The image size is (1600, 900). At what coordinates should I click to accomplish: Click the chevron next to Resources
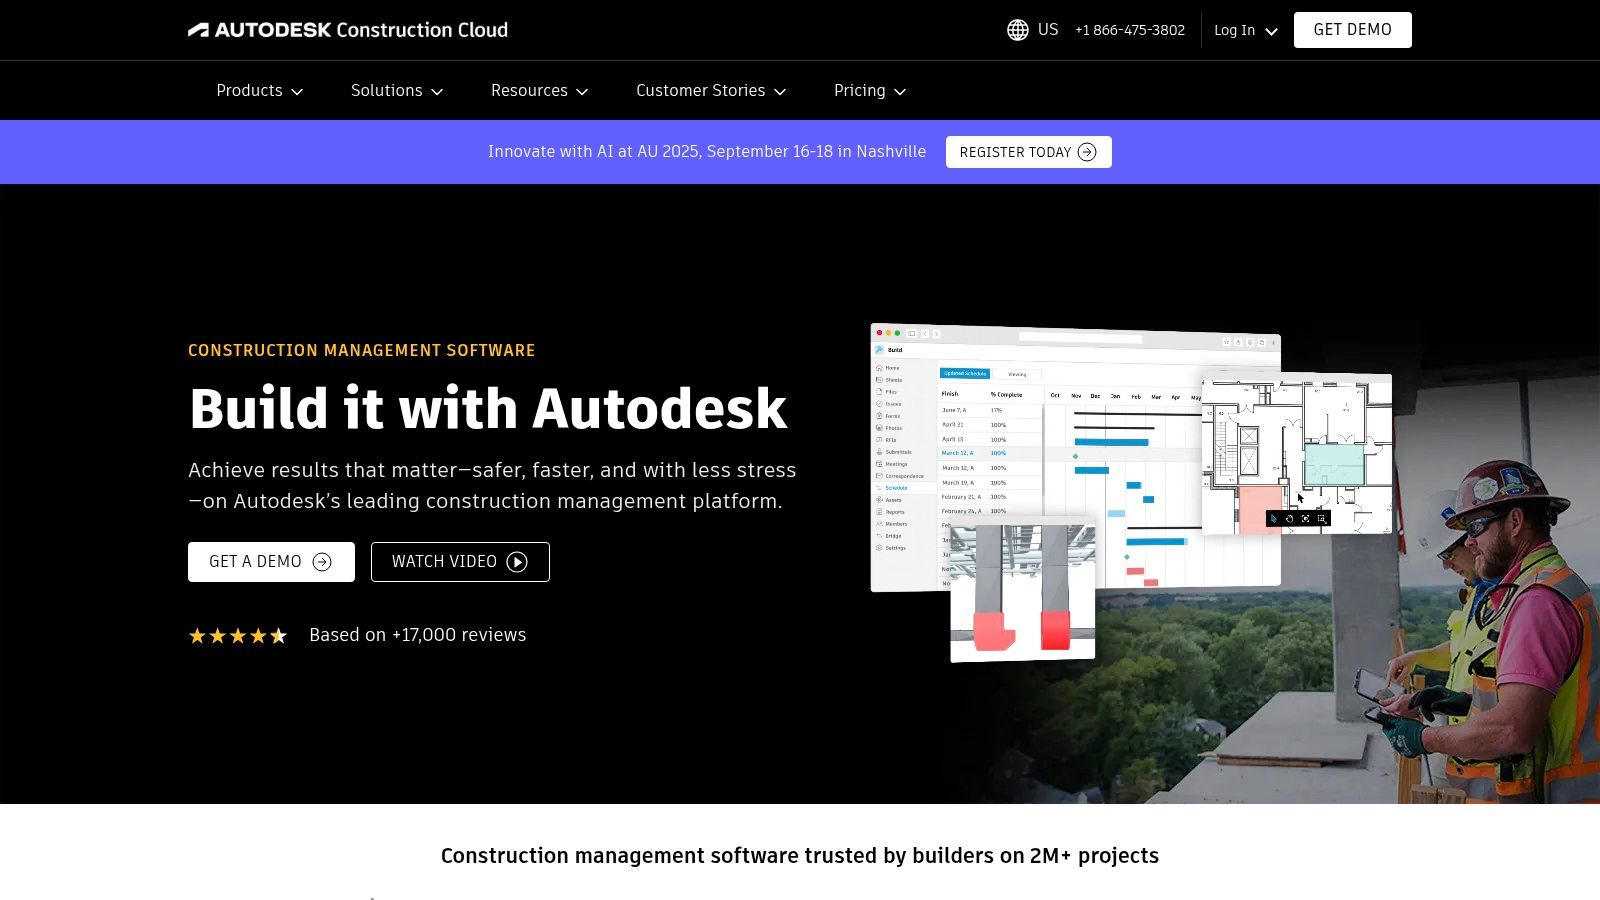[x=582, y=92]
